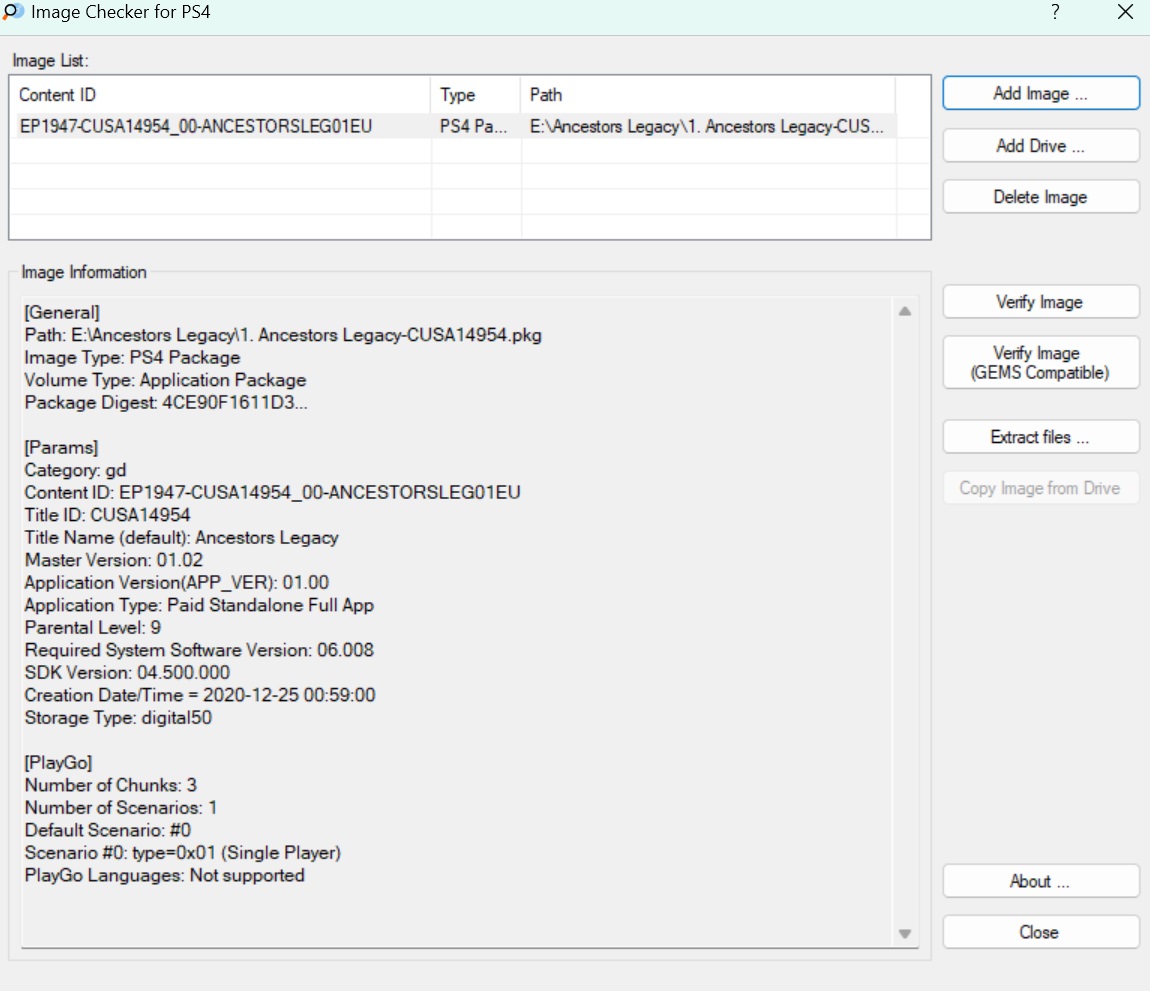Close the window with the title bar X

[x=1124, y=13]
